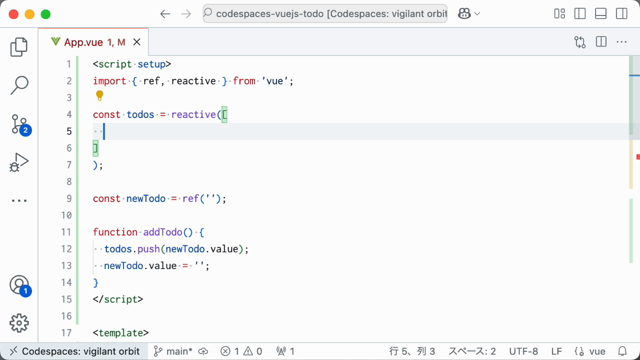Click the command center search box
The height and width of the screenshot is (360, 640).
[x=325, y=14]
